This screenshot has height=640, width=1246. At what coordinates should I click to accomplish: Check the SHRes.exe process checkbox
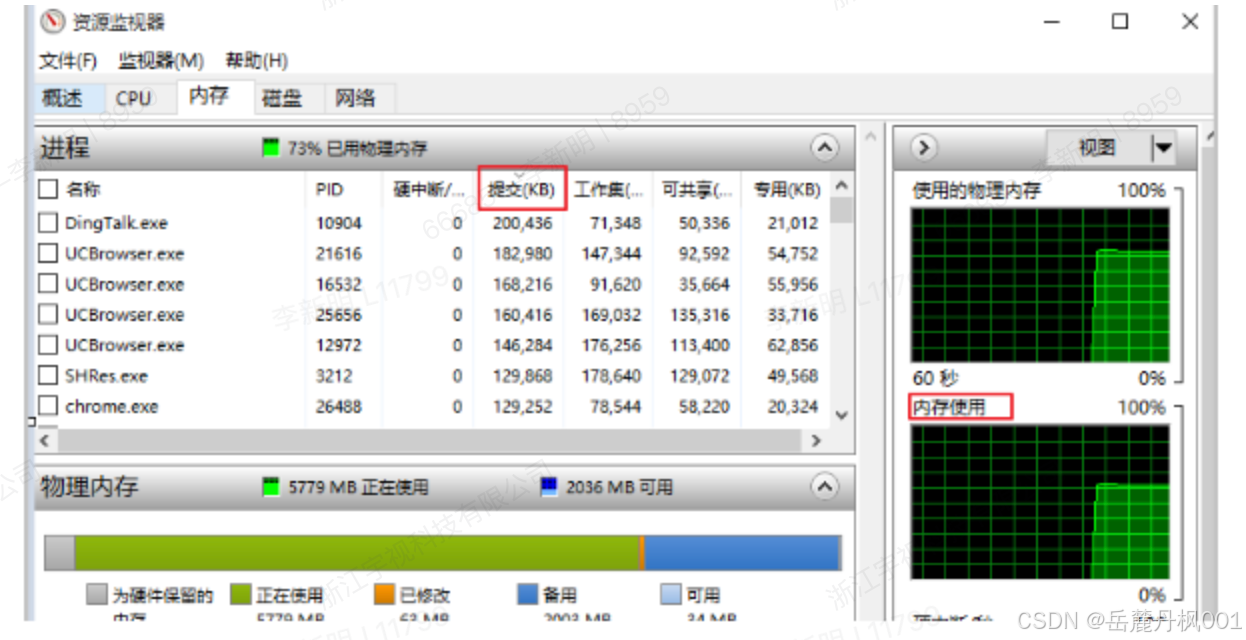click(x=48, y=376)
